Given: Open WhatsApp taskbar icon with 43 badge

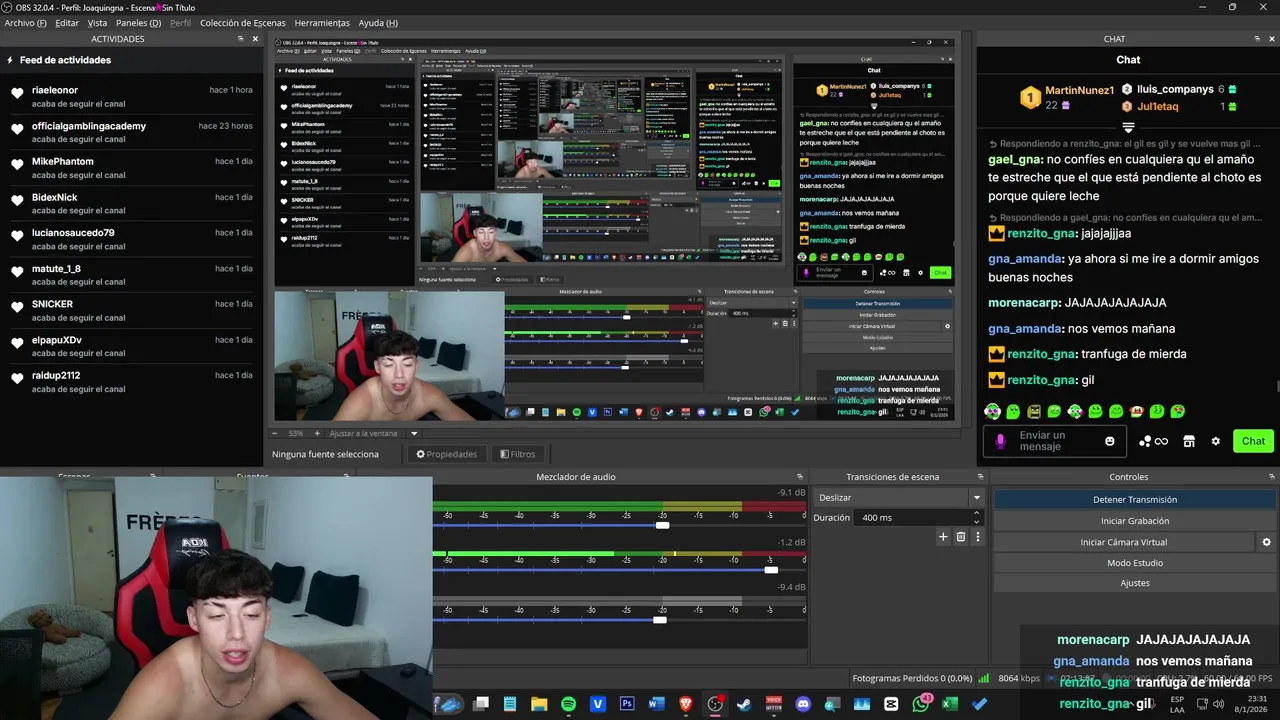Looking at the screenshot, I should pos(921,704).
